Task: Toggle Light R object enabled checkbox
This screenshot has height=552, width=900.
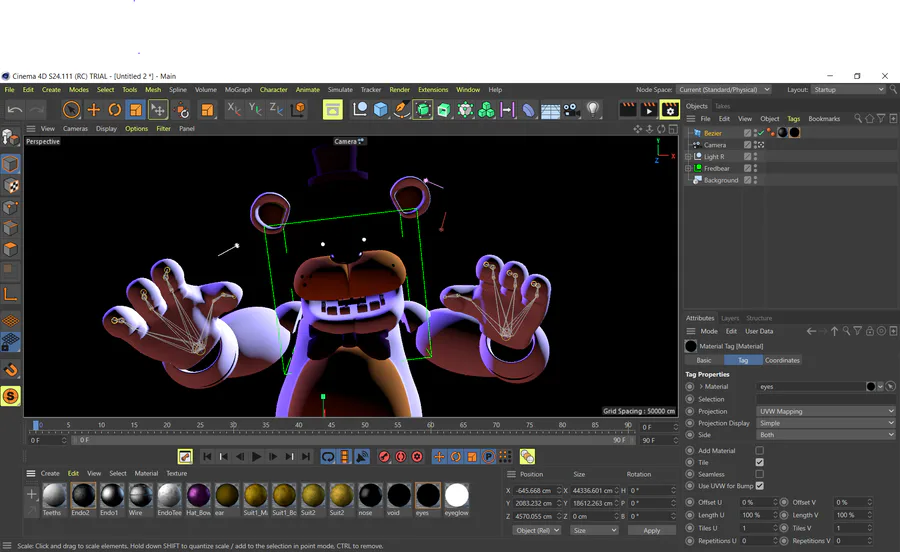Action: pyautogui.click(x=747, y=157)
